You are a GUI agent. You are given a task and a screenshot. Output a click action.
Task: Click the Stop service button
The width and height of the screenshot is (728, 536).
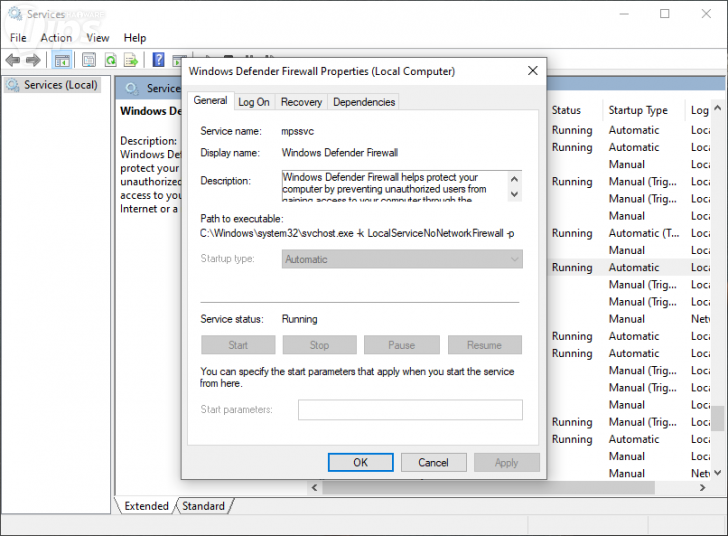[x=319, y=345]
